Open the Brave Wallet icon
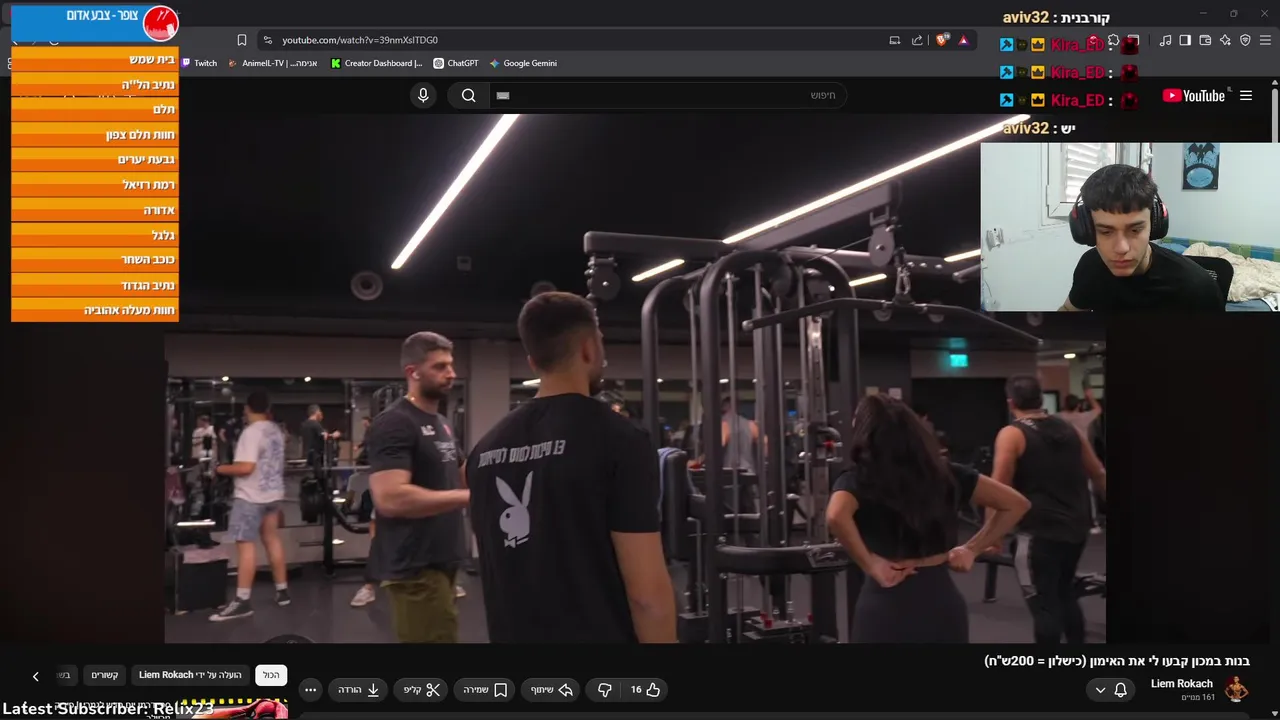1280x720 pixels. coord(1205,40)
